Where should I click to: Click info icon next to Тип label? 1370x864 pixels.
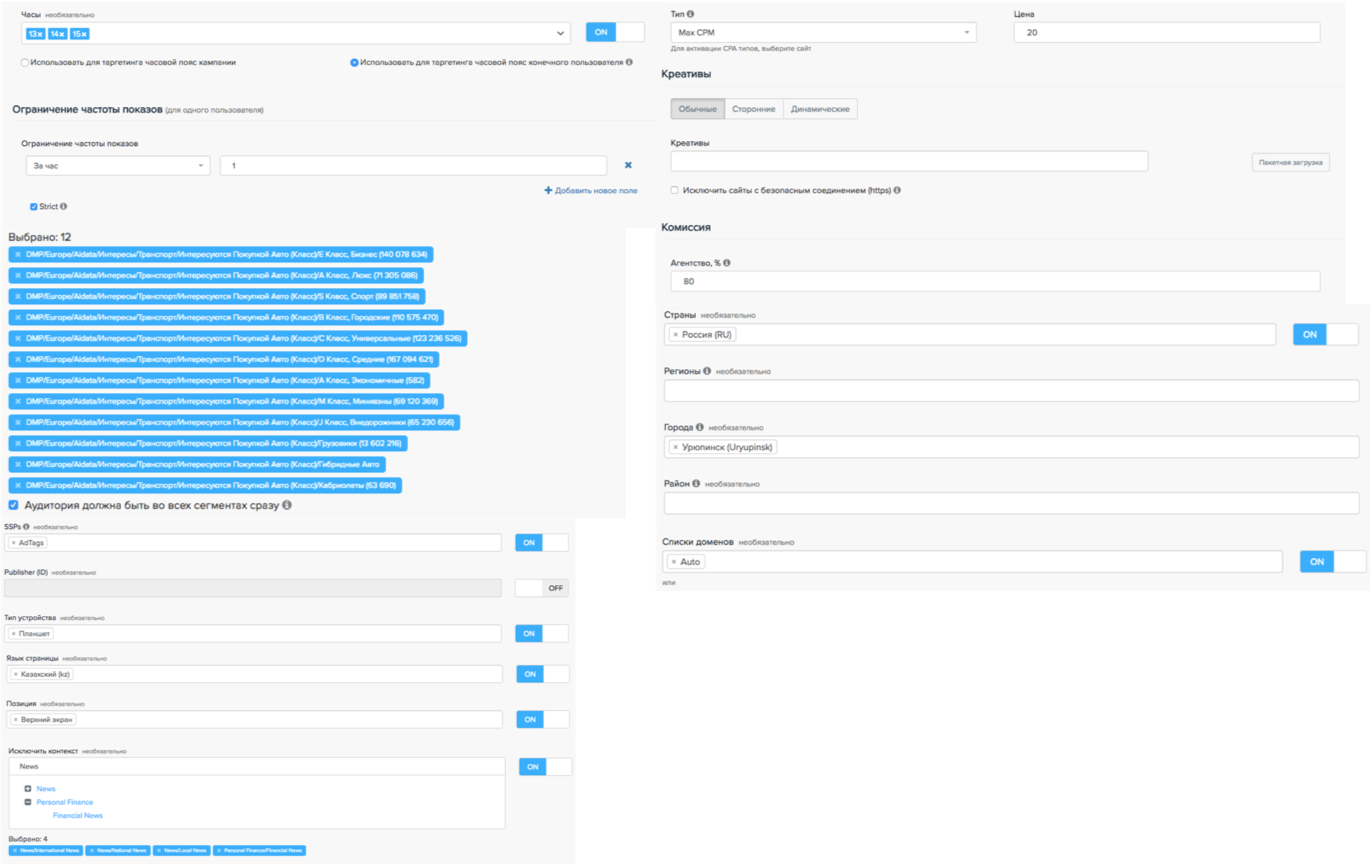pyautogui.click(x=690, y=14)
